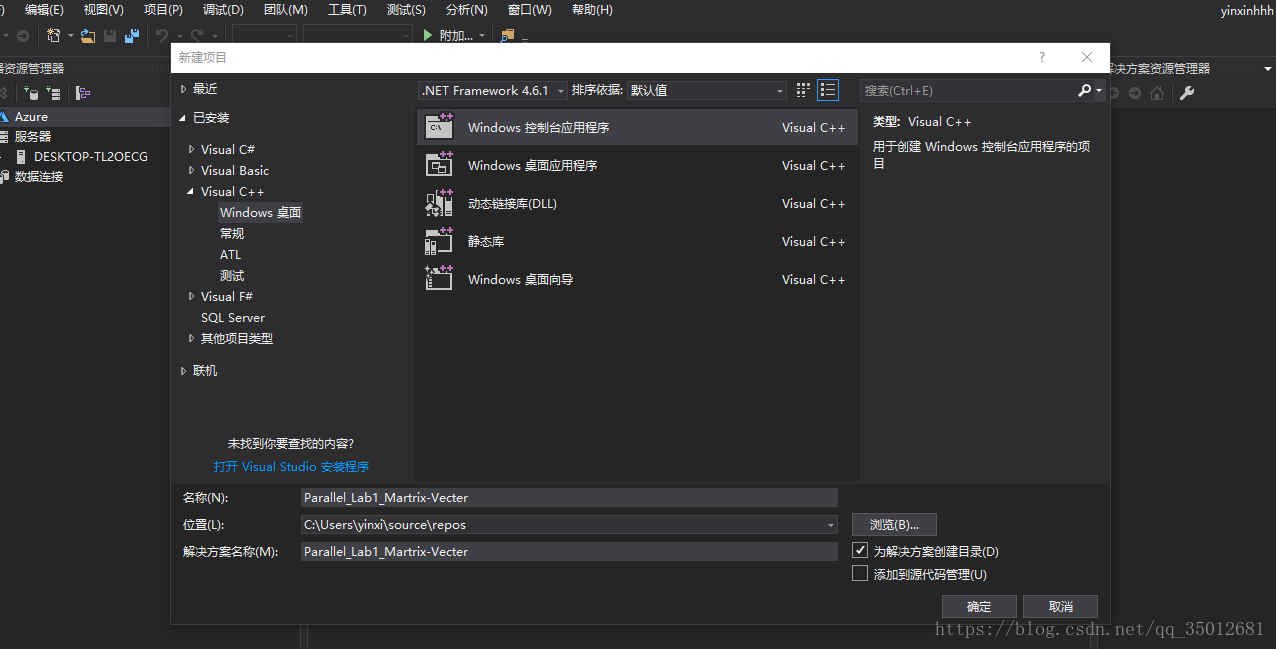
Task: Open the 编辑(E) menu
Action: click(44, 9)
